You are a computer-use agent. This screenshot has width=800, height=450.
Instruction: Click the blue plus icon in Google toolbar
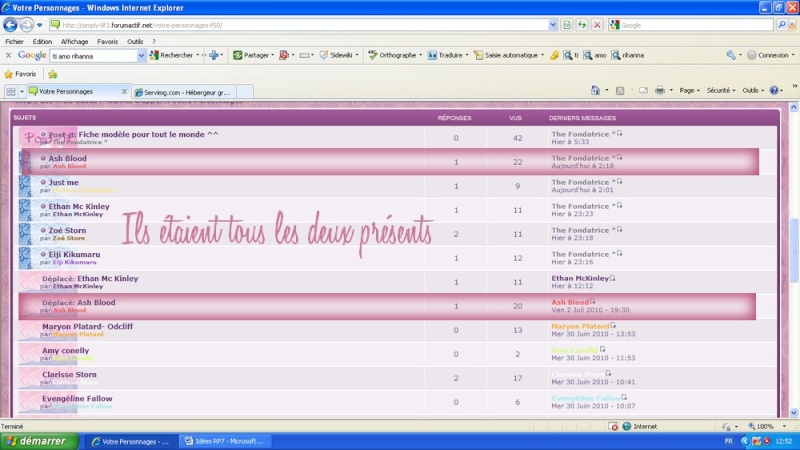[x=213, y=55]
